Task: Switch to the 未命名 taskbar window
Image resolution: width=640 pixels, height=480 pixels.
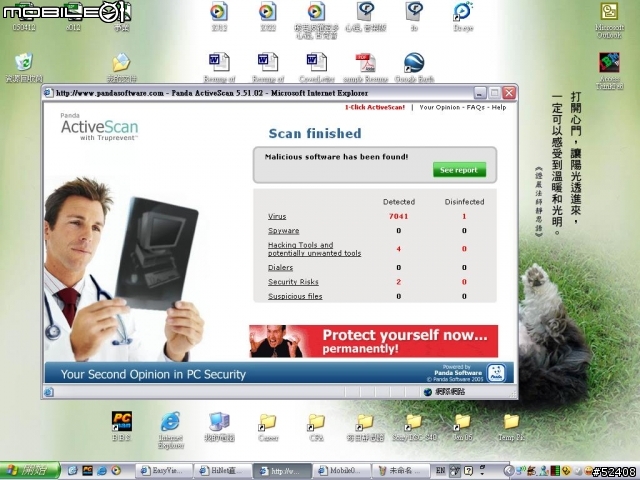Action: coord(402,471)
